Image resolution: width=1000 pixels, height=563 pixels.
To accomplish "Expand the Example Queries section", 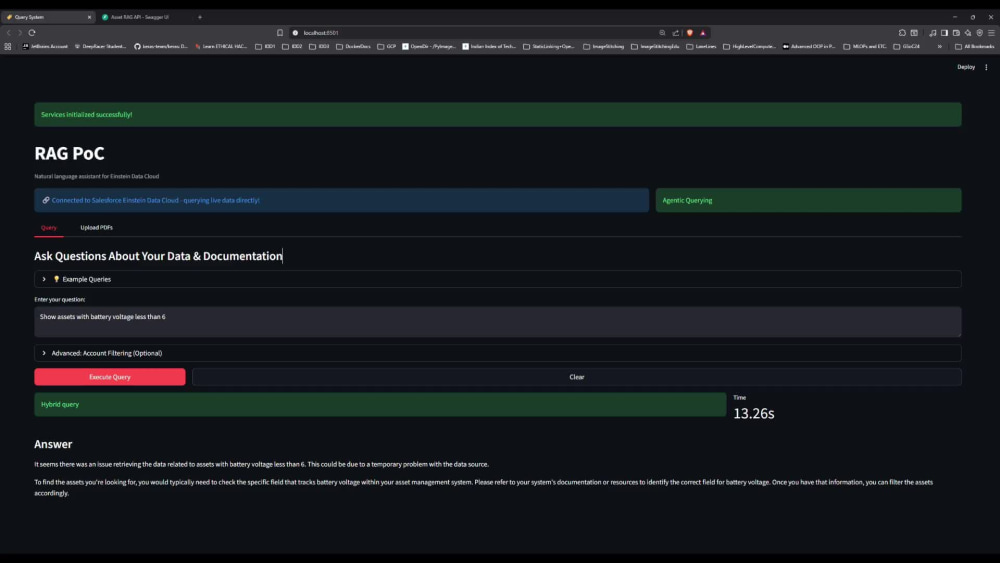I will click(x=497, y=279).
